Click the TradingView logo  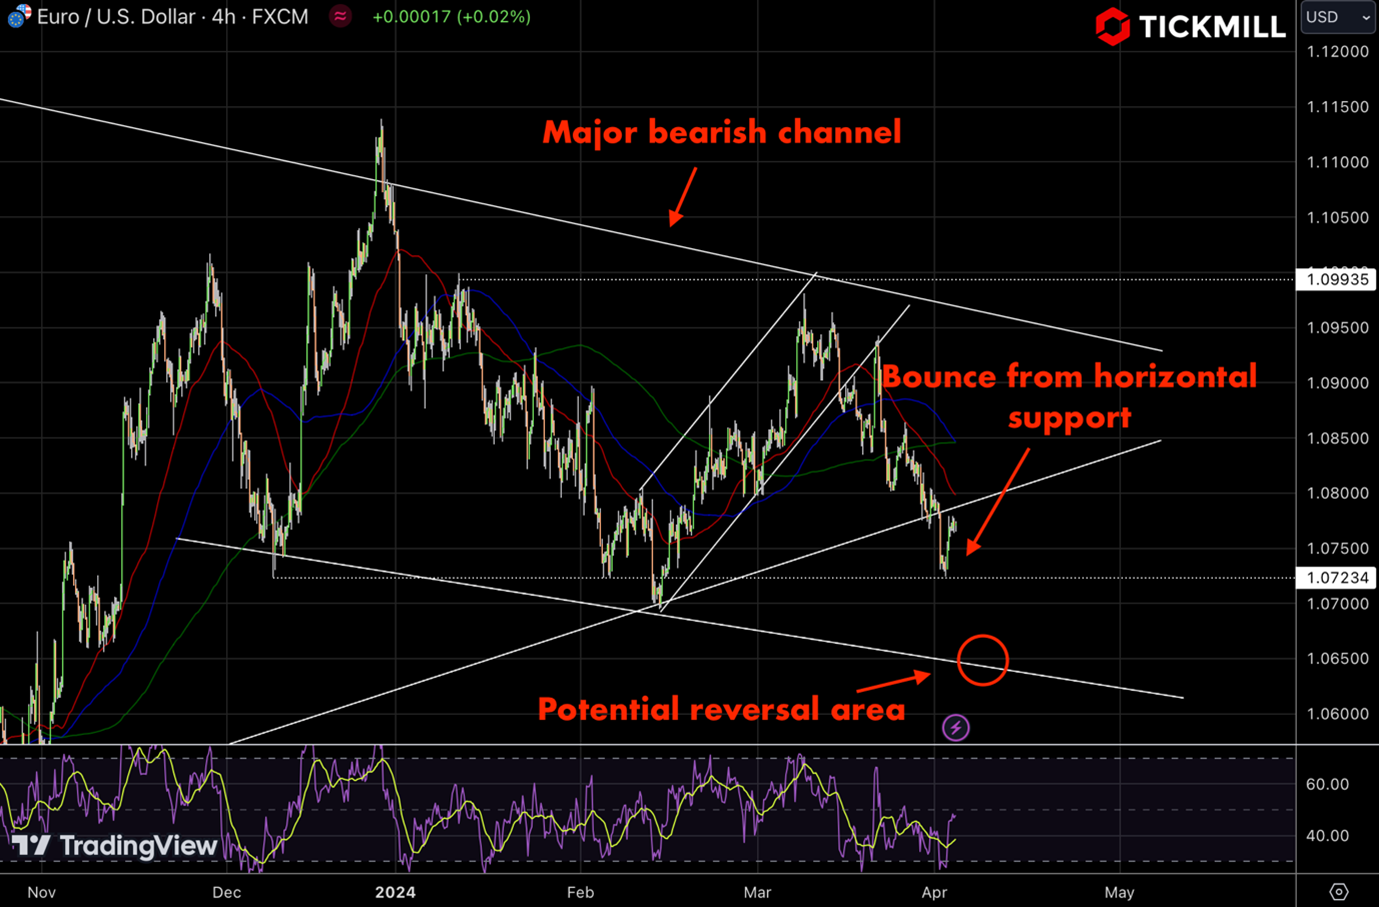pyautogui.click(x=115, y=846)
